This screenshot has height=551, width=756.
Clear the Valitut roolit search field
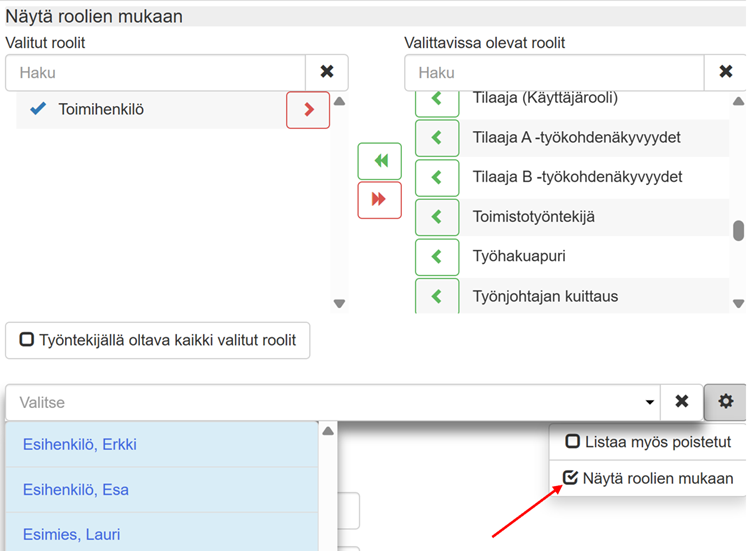327,73
